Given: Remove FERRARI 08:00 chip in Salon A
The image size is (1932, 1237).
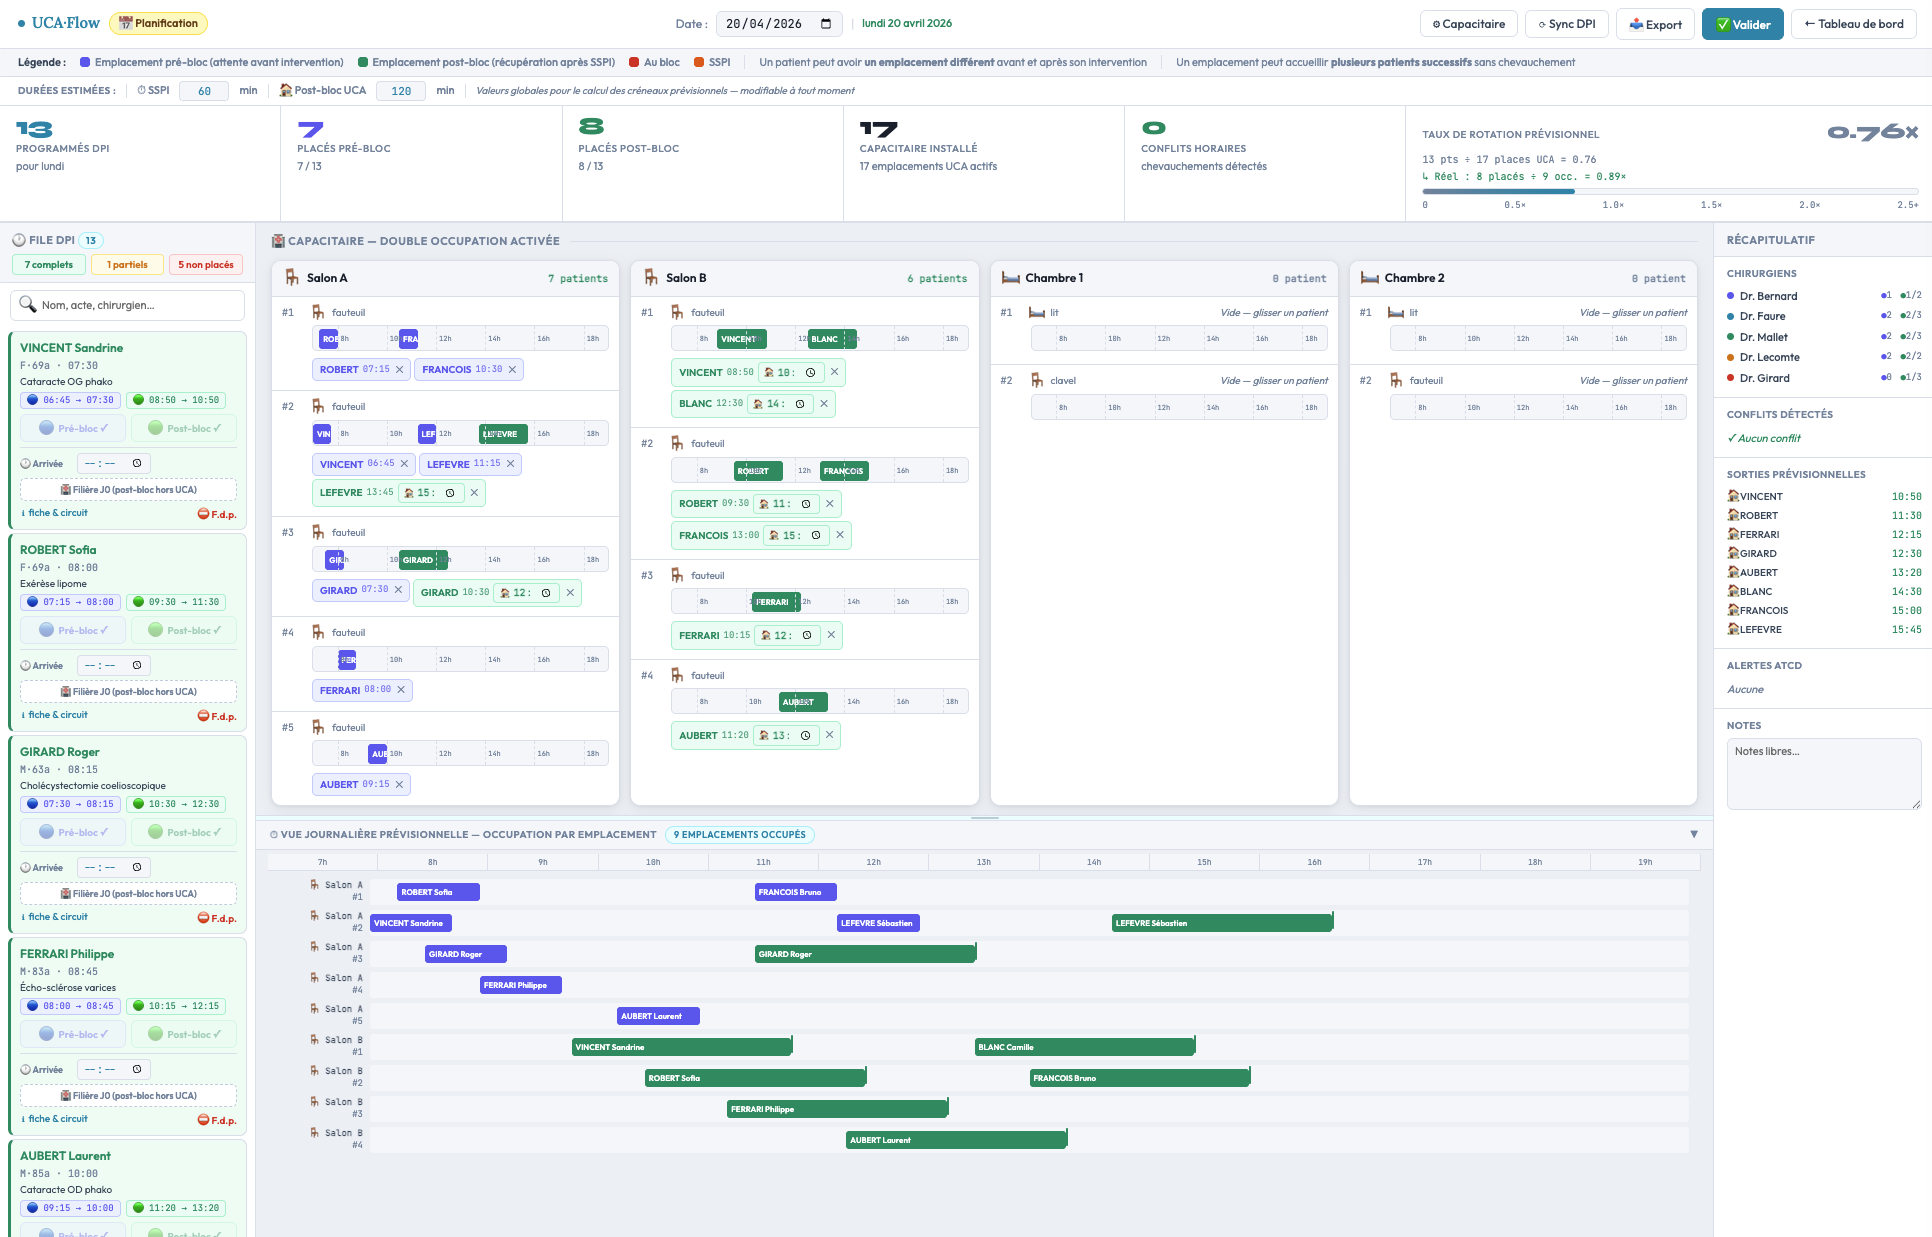Looking at the screenshot, I should [x=401, y=690].
